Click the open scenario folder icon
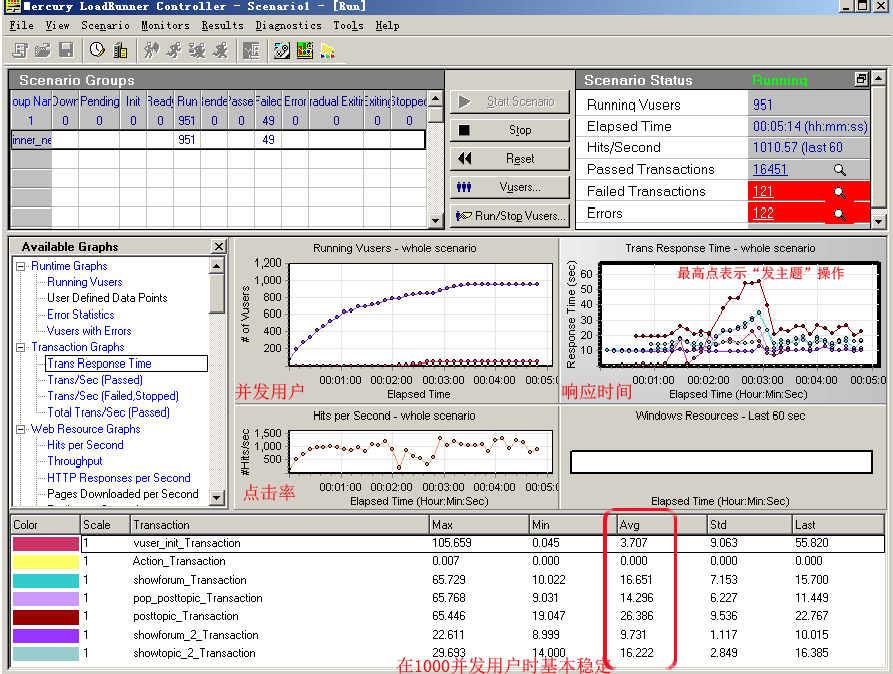 (42, 50)
